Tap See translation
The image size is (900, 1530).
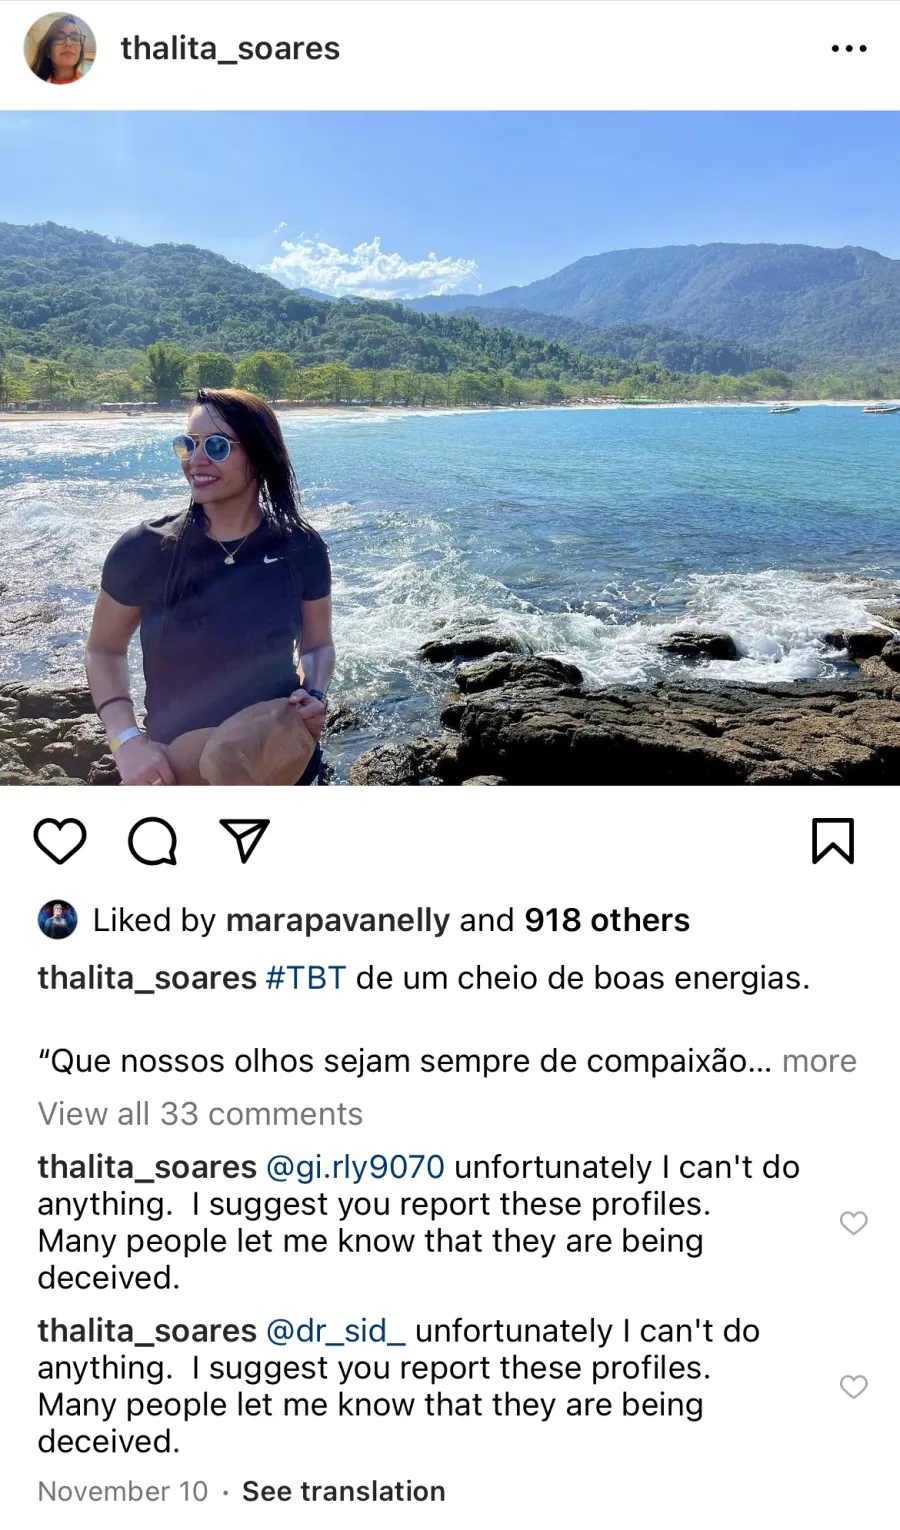pyautogui.click(x=344, y=1491)
